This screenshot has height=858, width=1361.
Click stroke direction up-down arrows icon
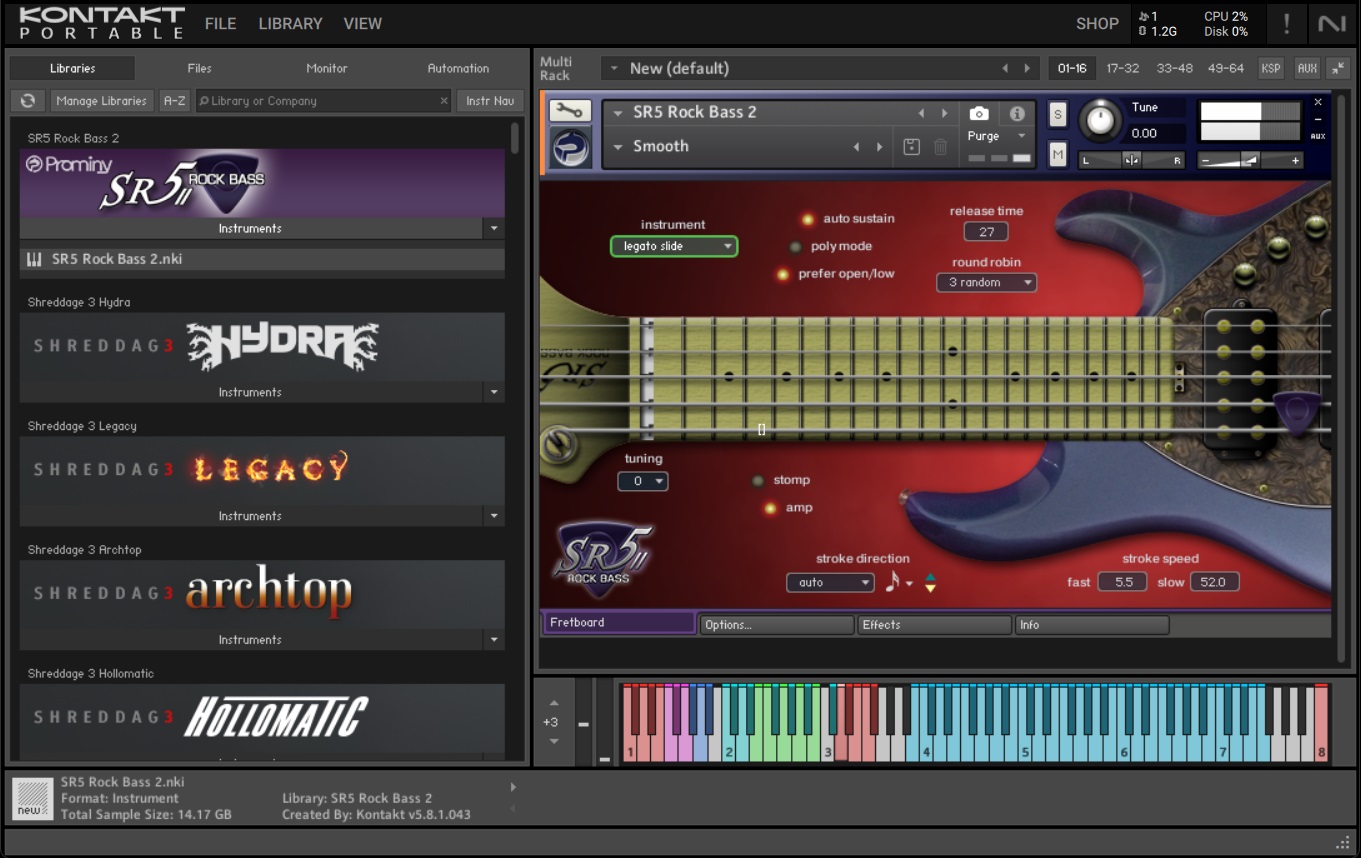(930, 583)
